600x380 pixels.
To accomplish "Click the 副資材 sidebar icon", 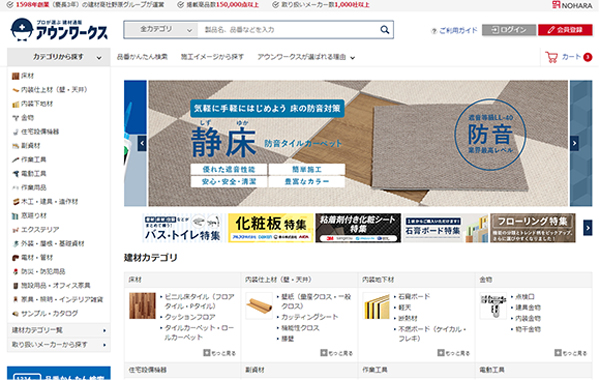I will tap(15, 146).
